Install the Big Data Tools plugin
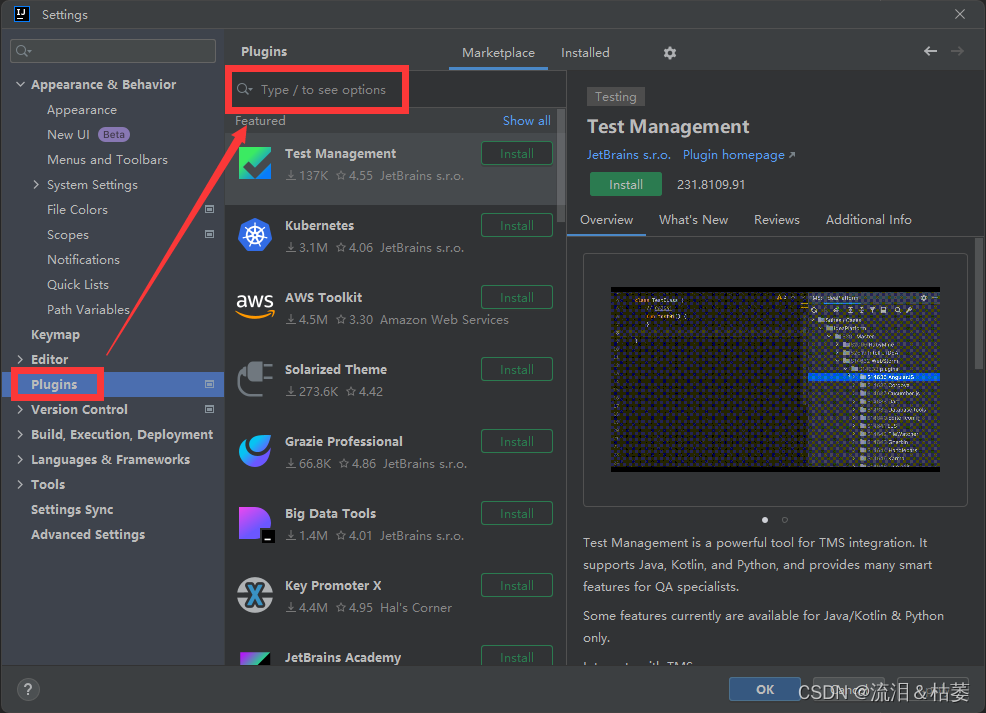The image size is (986, 713). pos(517,514)
